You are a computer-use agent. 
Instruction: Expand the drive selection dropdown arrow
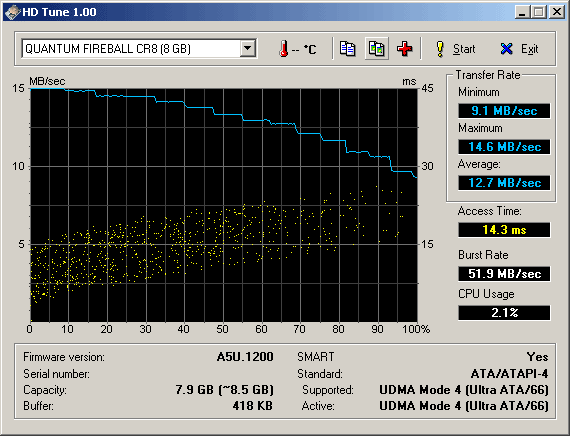[248, 48]
